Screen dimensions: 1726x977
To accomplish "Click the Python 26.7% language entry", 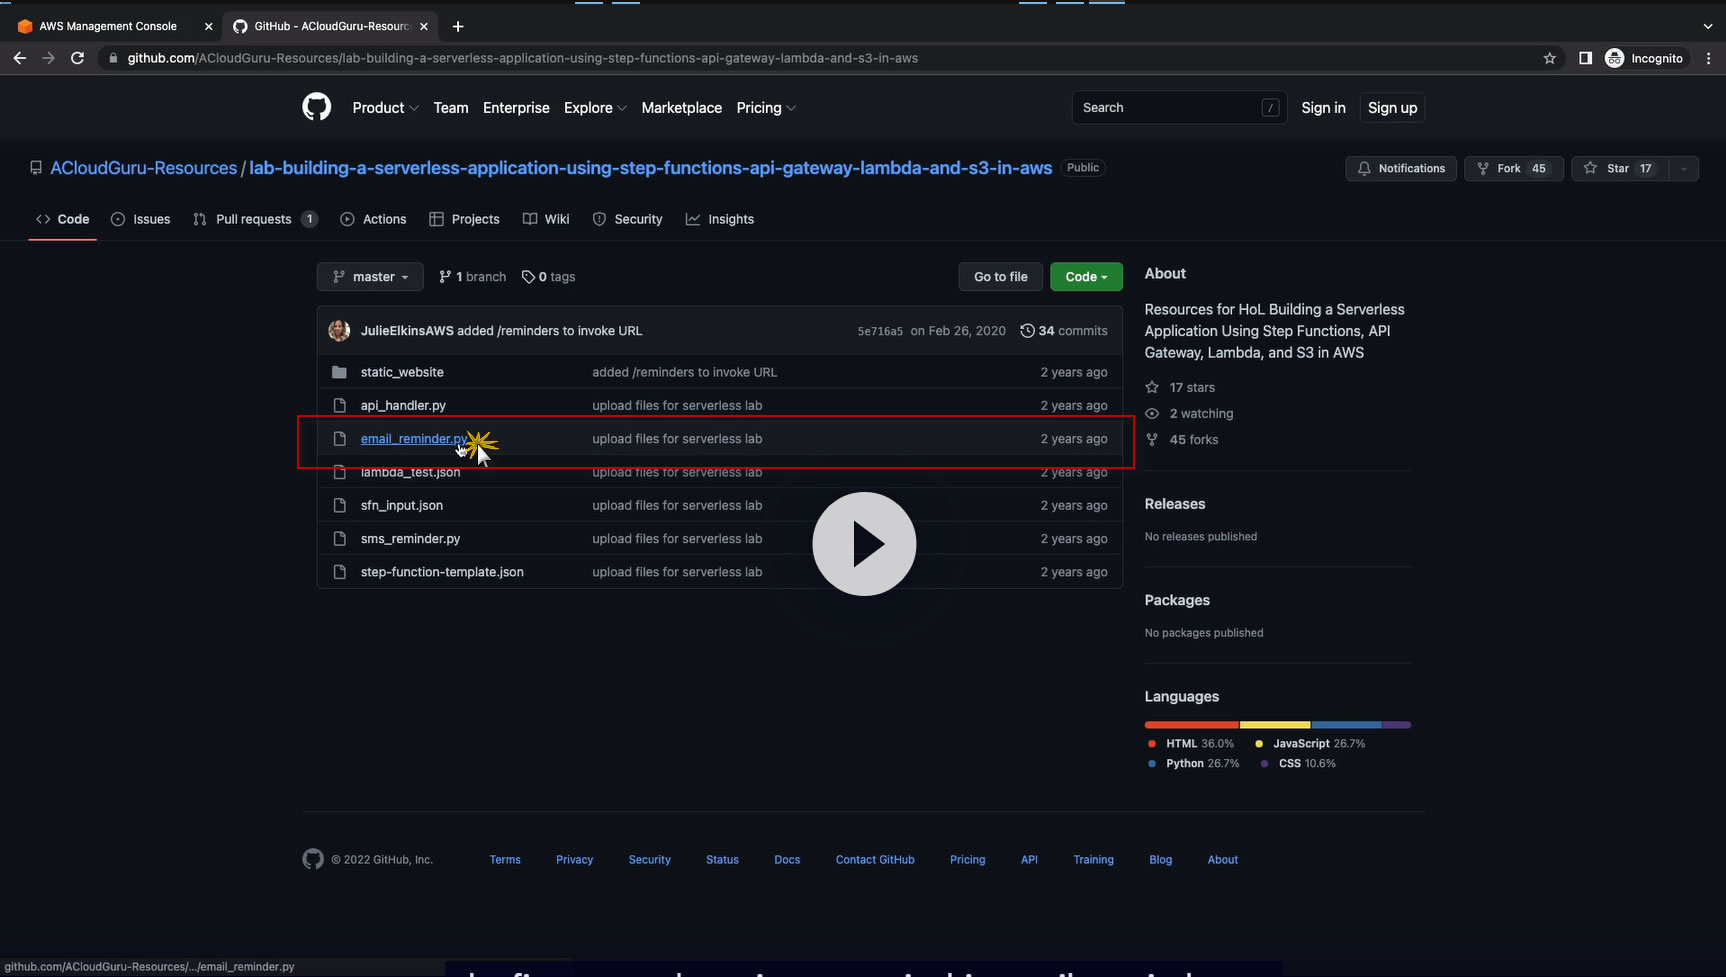I will tap(1193, 763).
